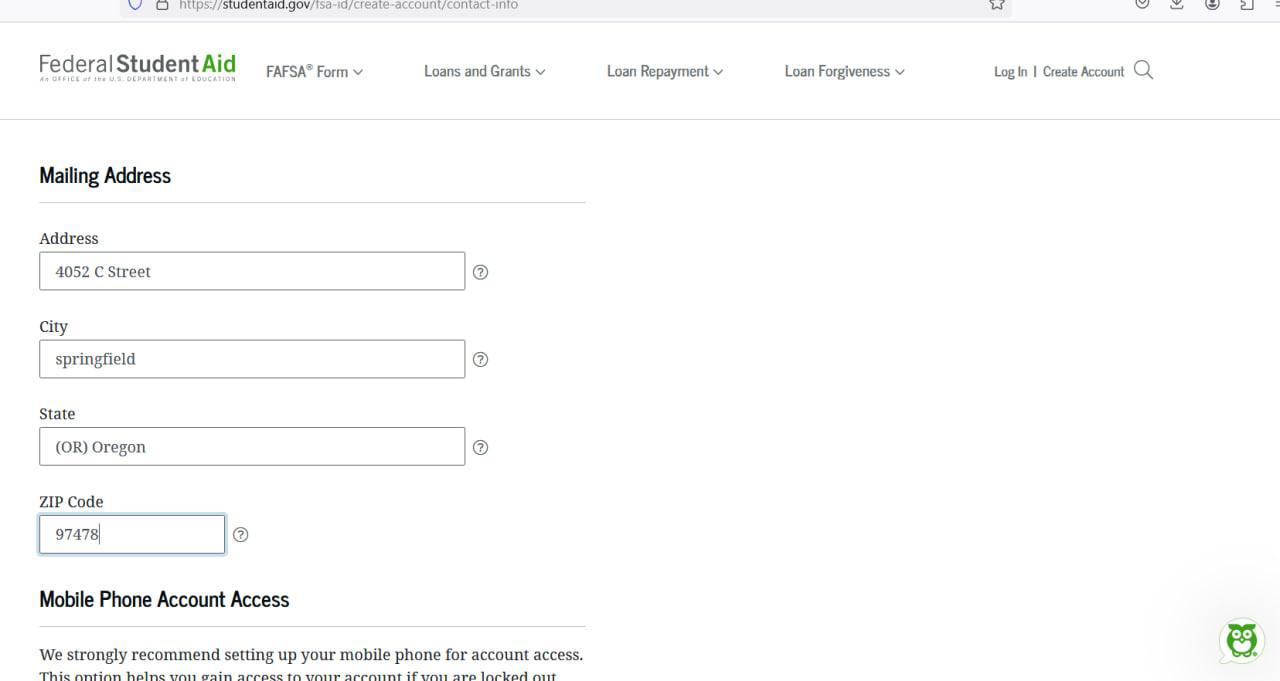Bookmark this page with star icon
Image resolution: width=1280 pixels, height=681 pixels.
coord(996,5)
